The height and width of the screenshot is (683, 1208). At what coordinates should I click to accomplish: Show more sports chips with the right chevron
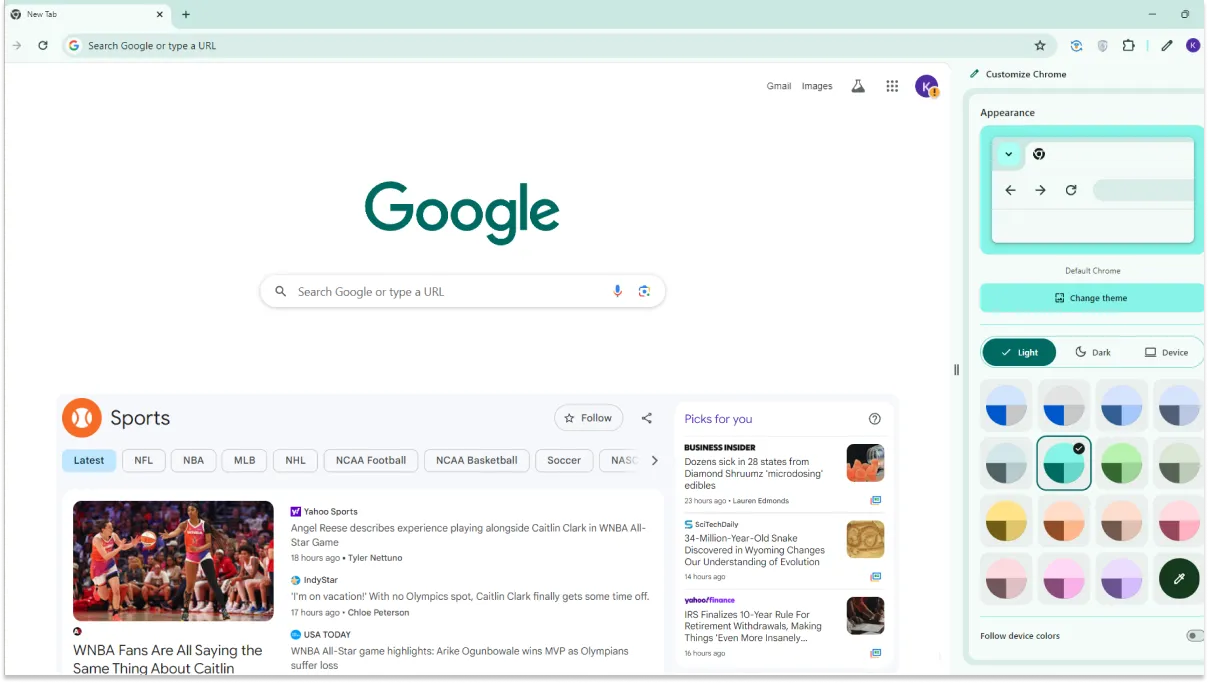[x=655, y=460]
